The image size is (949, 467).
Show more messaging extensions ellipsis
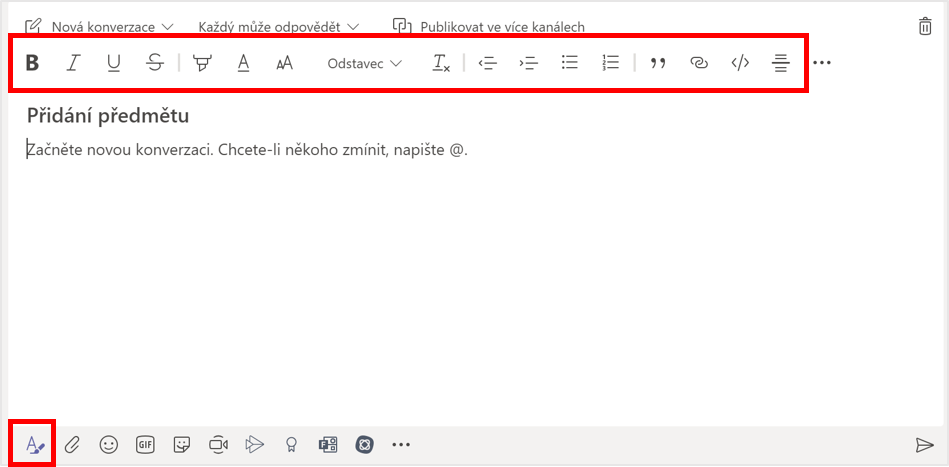[x=401, y=445]
